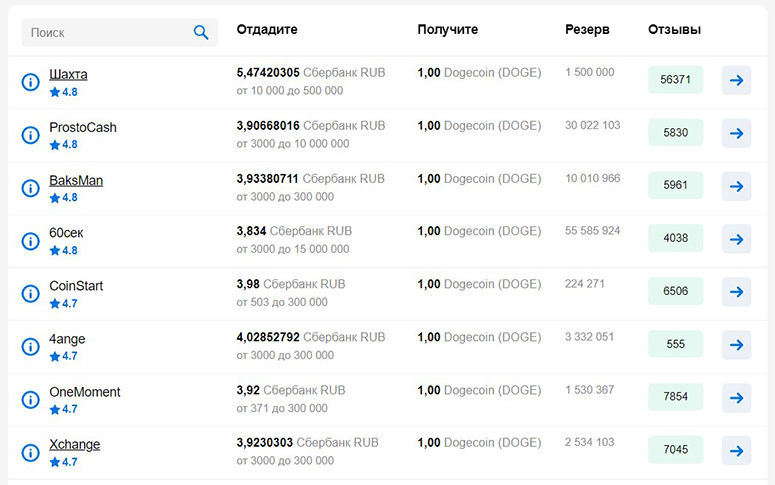Click the arrow button in 60сек row
Viewport: 775px width, 485px height.
point(736,239)
